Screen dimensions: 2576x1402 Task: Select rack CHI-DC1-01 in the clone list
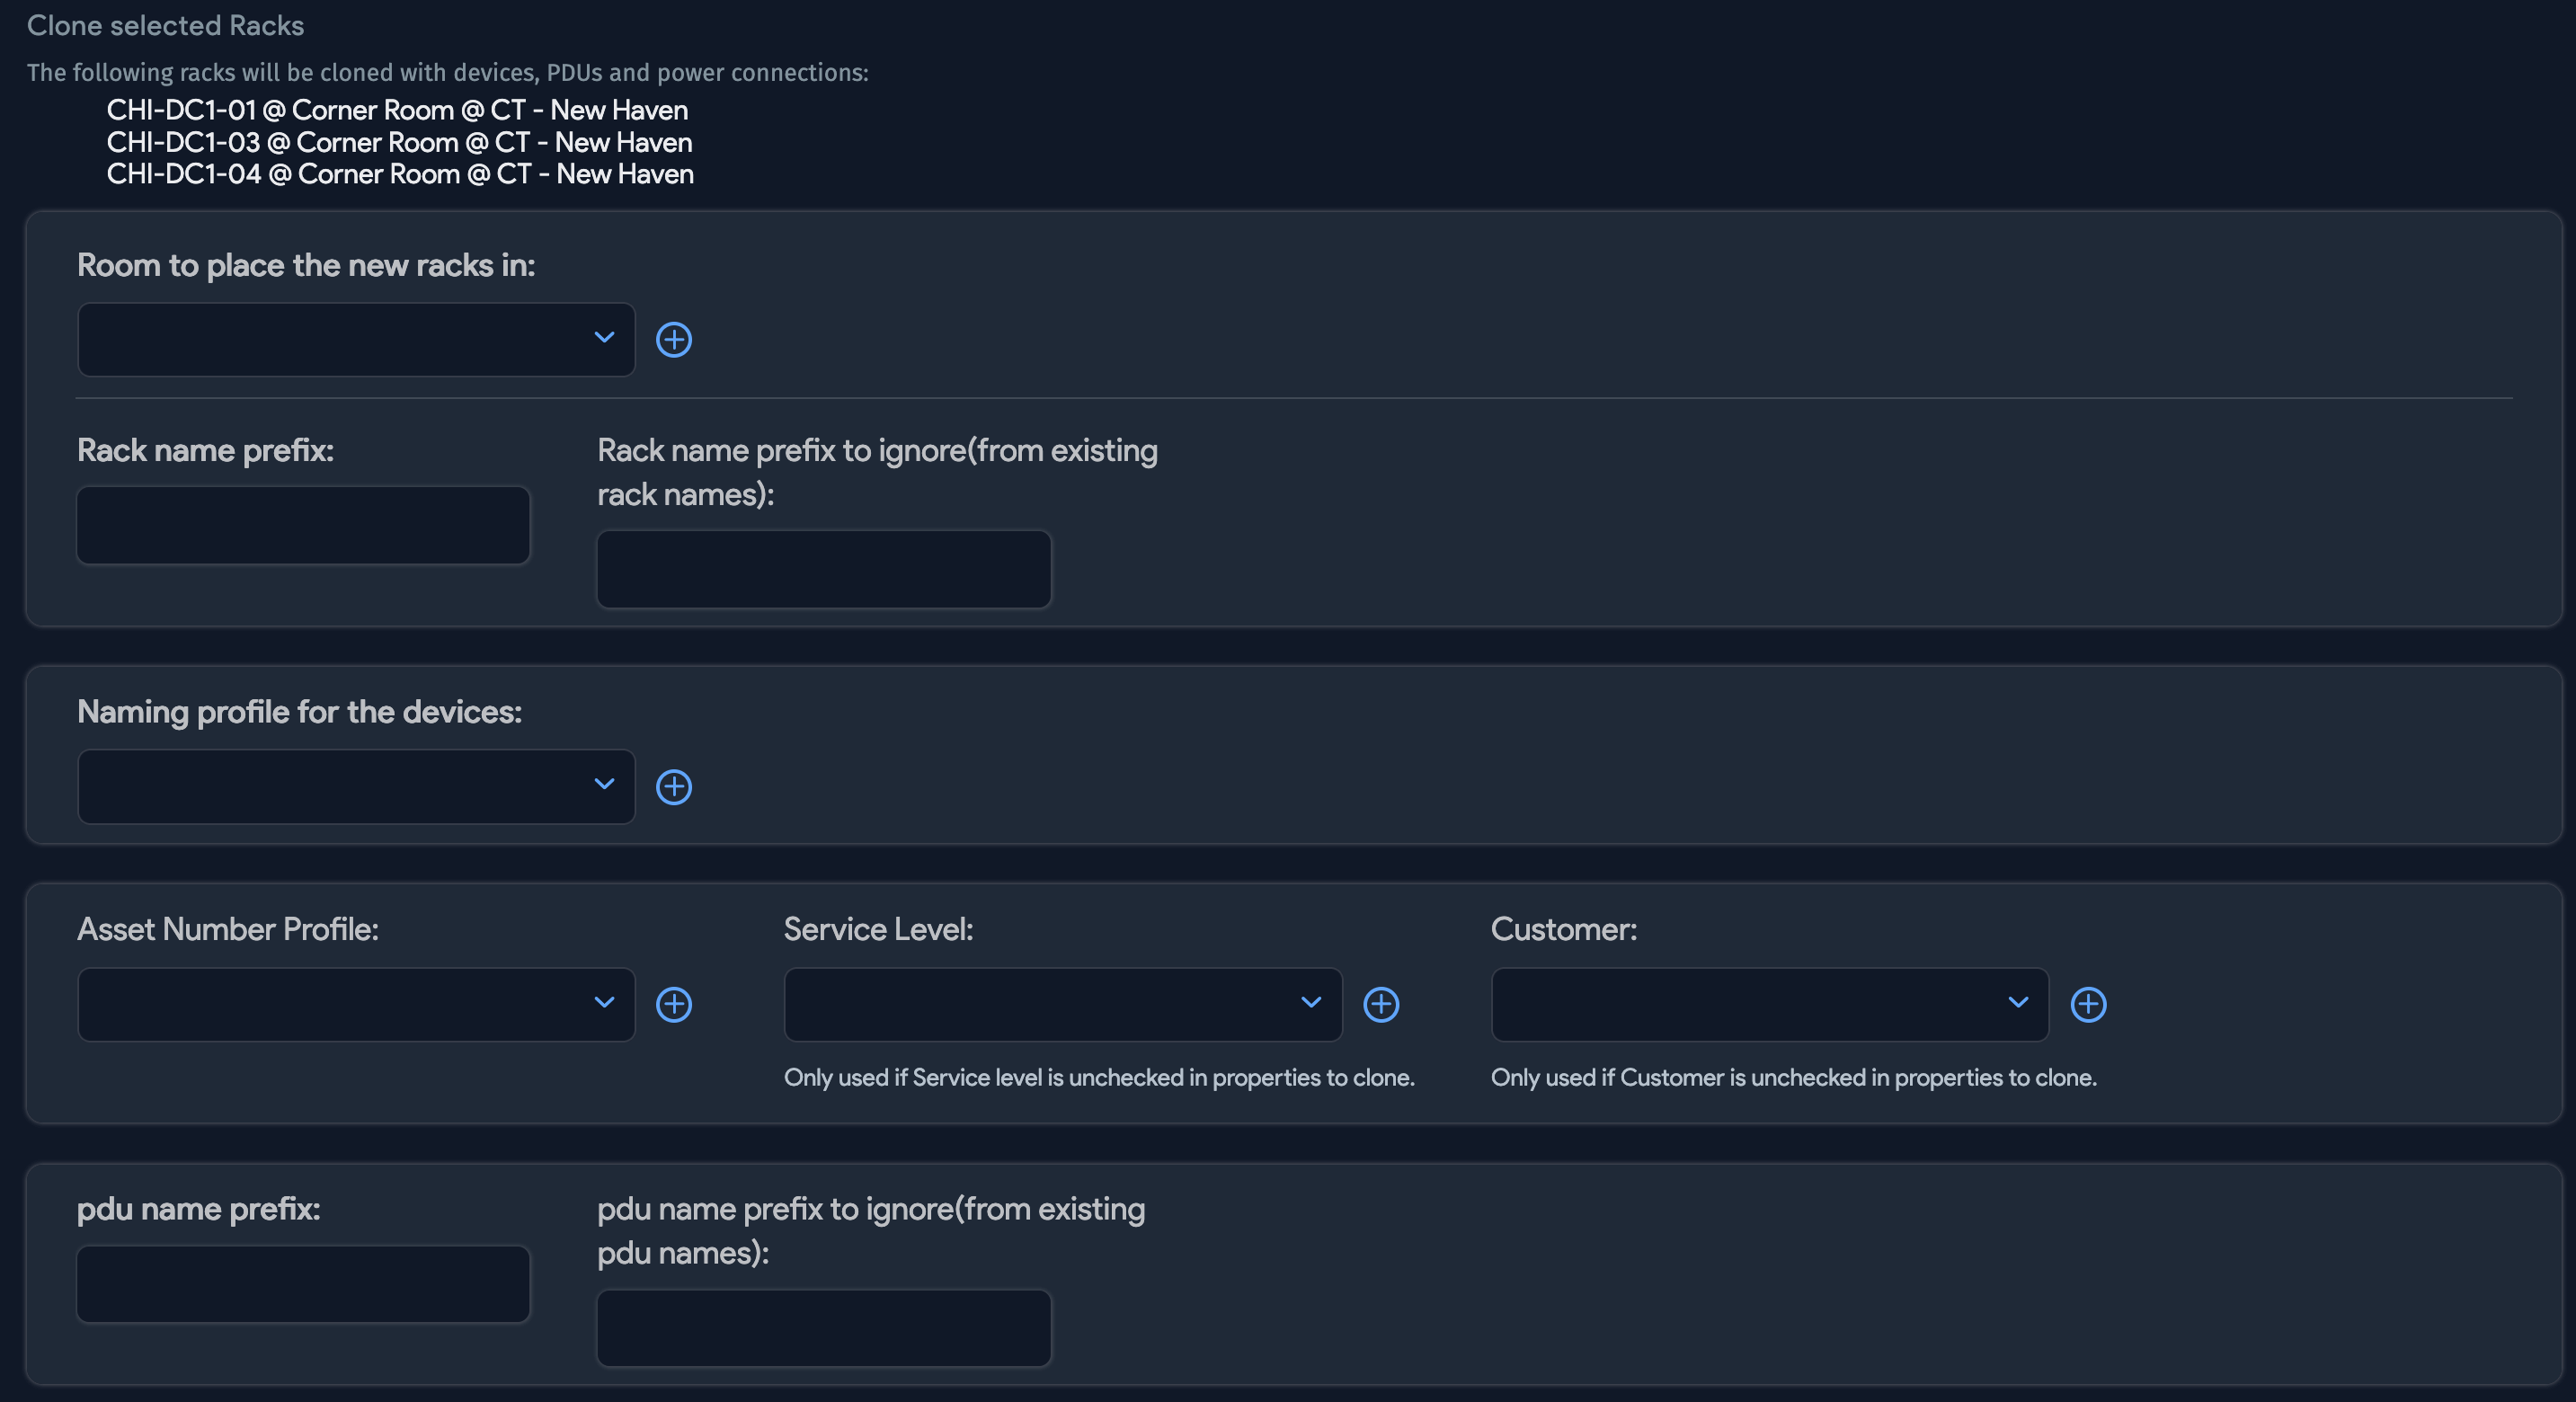(x=397, y=110)
